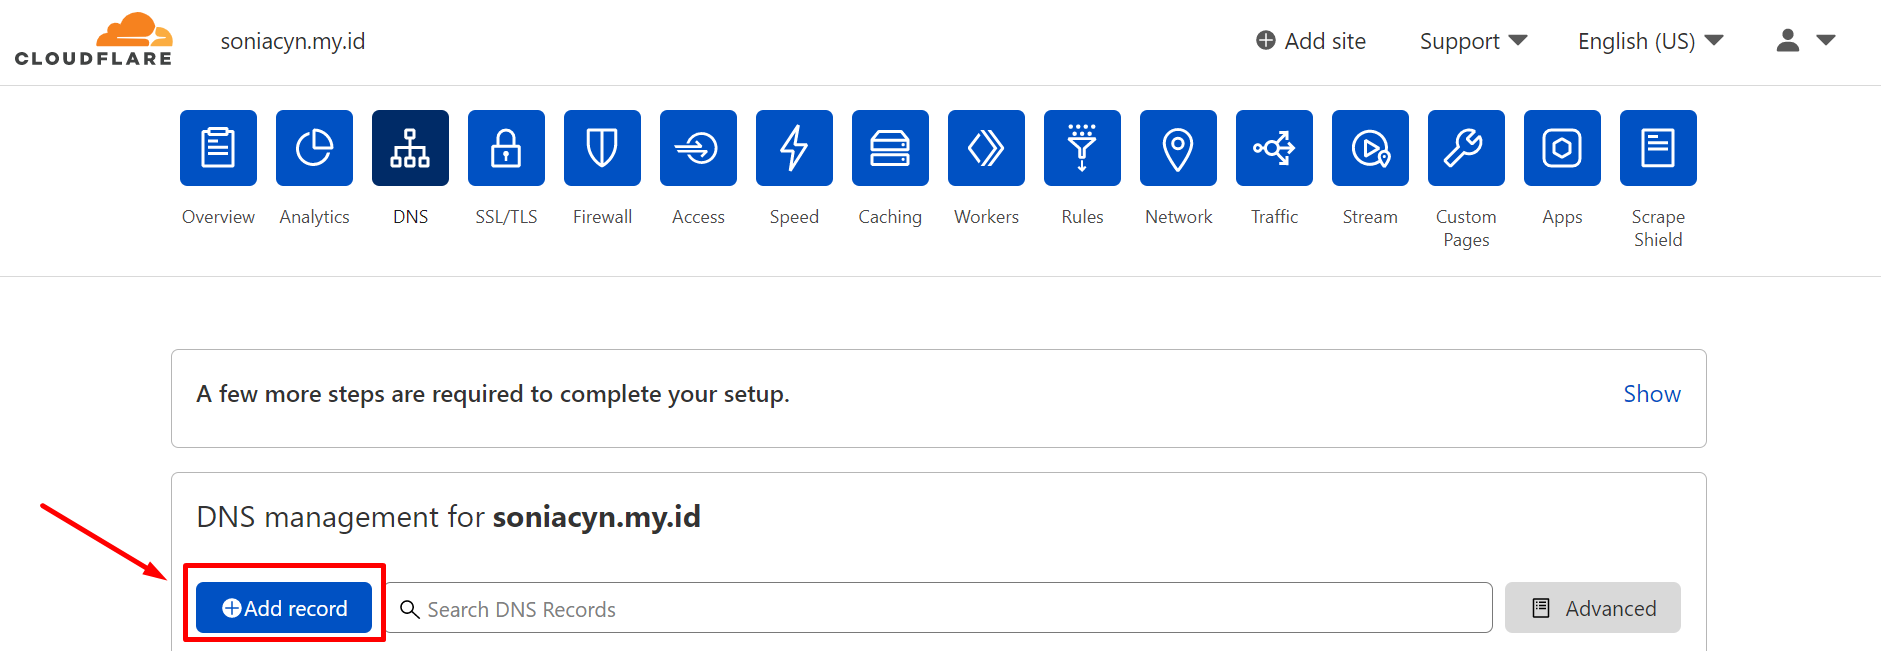Screen dimensions: 1881x651
Task: Click the Traffic tab label
Action: click(x=1274, y=217)
